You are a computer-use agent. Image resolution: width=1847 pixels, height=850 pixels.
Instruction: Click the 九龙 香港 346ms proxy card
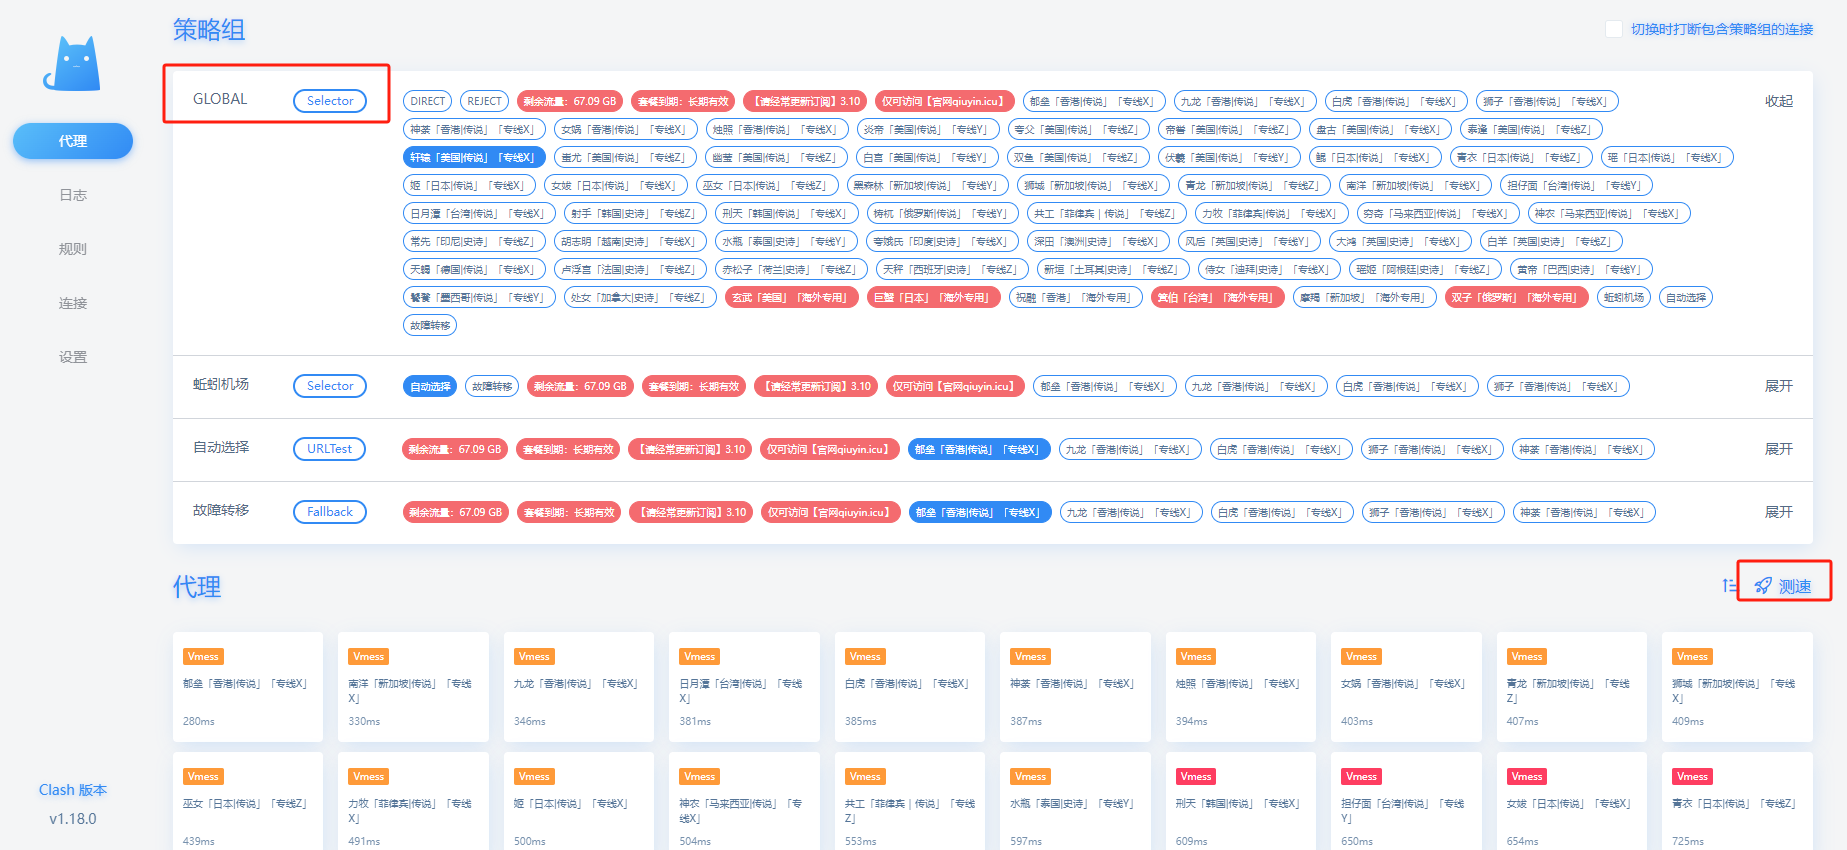(578, 687)
